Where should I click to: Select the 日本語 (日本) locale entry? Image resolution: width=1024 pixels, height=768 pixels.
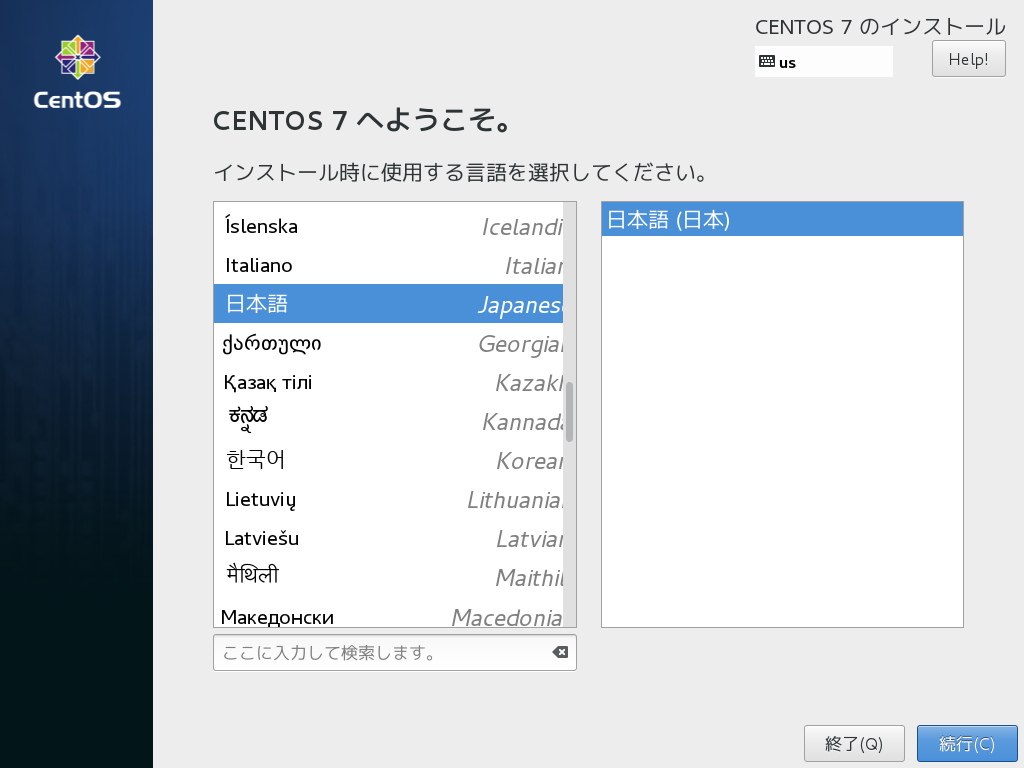click(x=782, y=219)
